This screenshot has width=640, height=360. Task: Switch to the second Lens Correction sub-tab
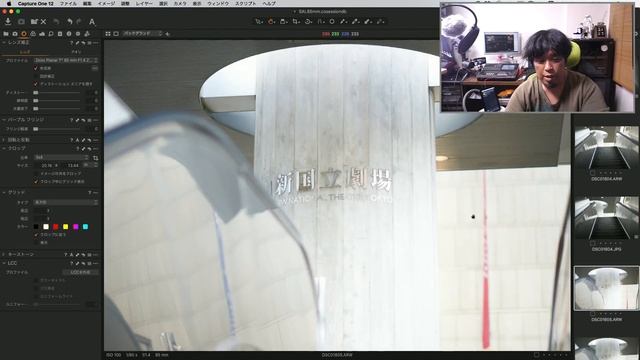pyautogui.click(x=76, y=52)
